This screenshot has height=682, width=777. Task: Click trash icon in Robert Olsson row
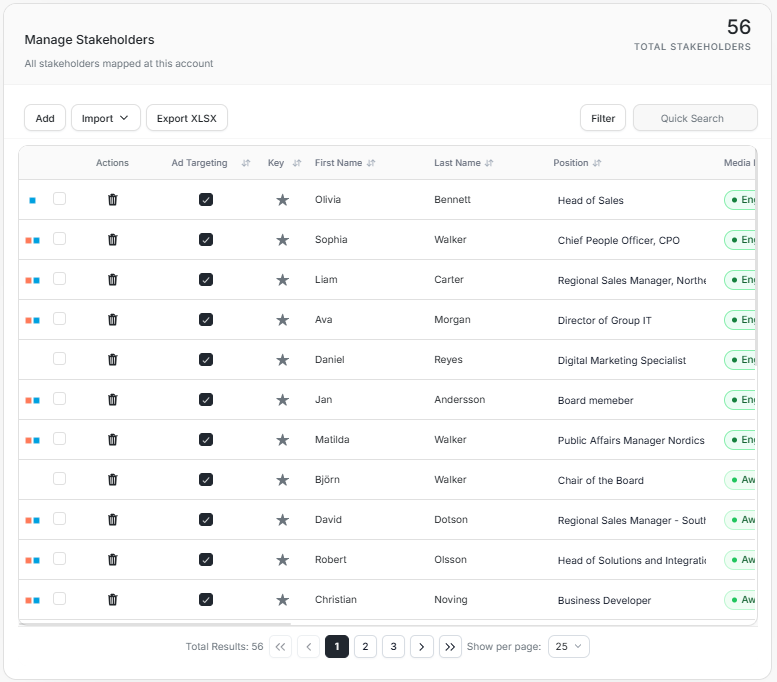click(x=112, y=560)
